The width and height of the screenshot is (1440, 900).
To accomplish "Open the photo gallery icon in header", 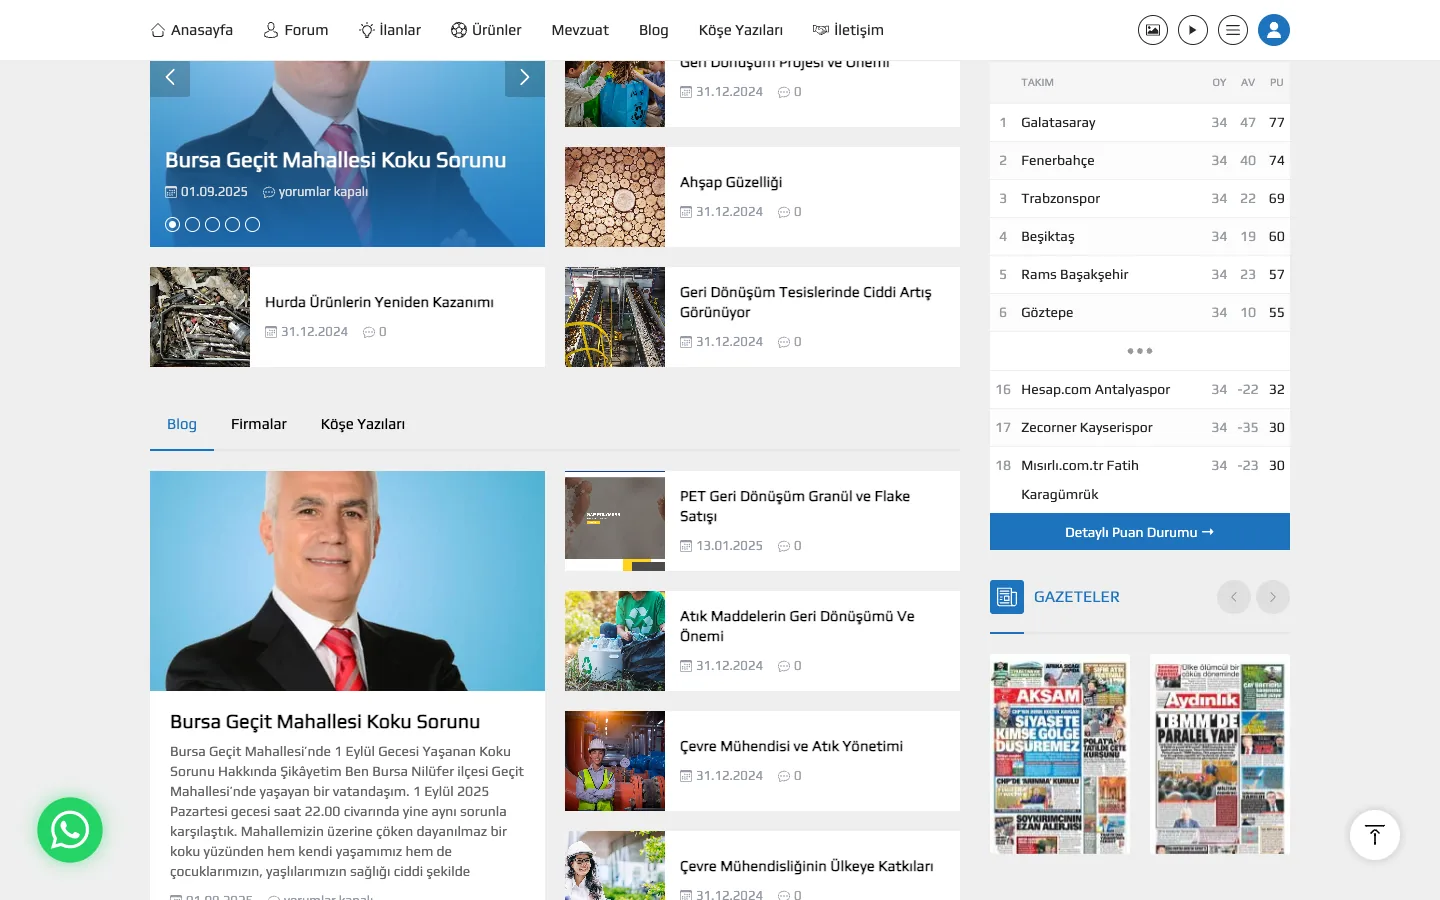I will (1153, 30).
